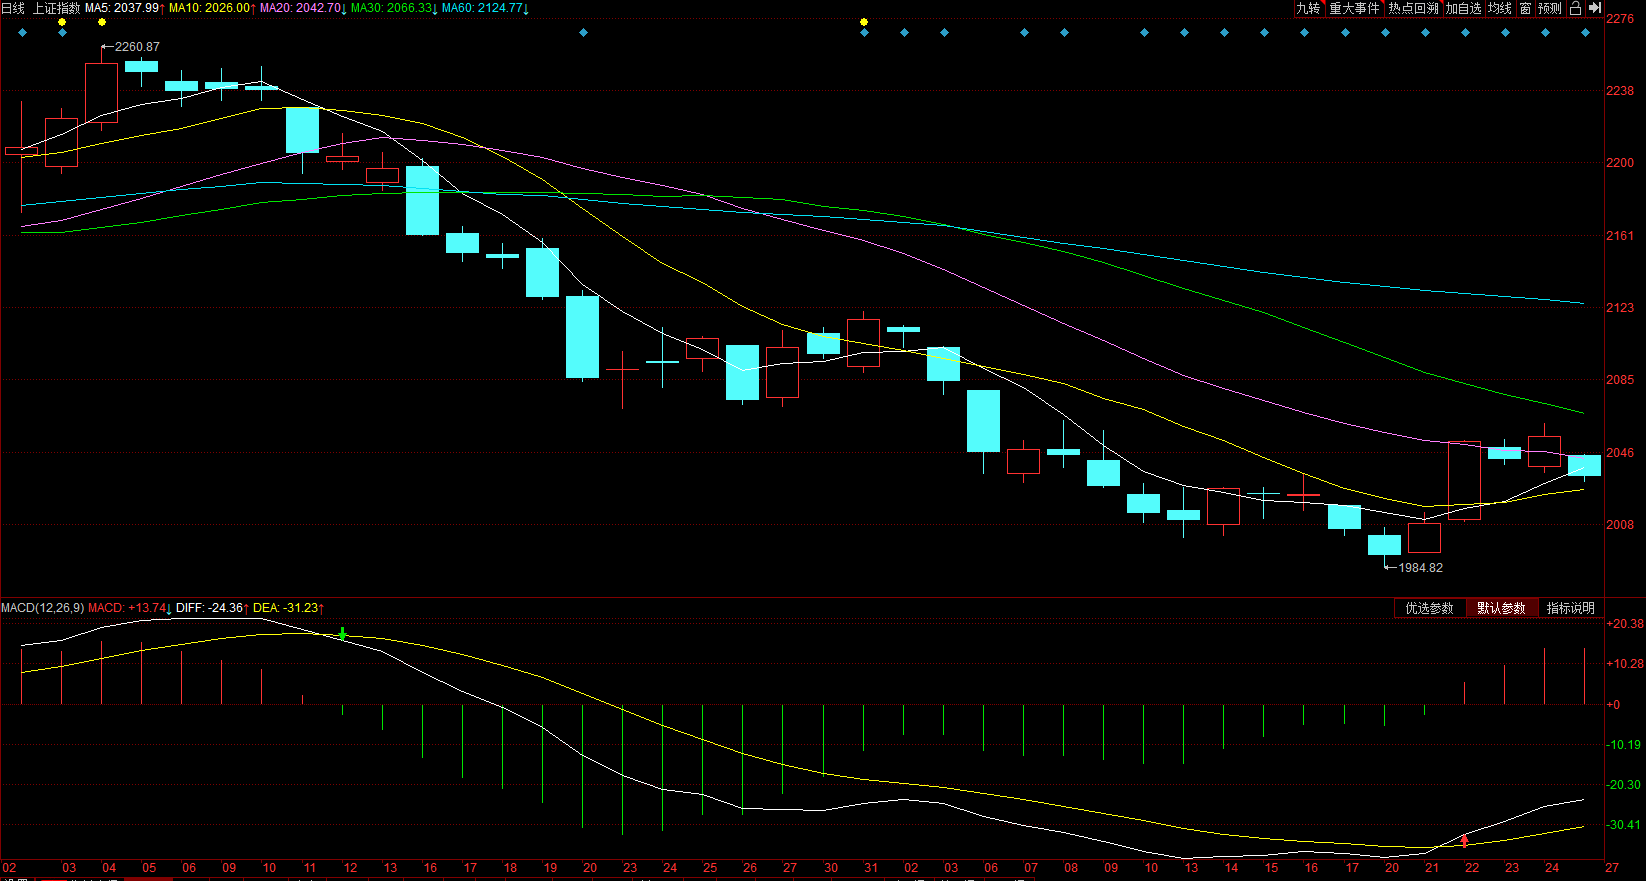
Task: Click the 2085 price axis label
Action: tap(1620, 380)
